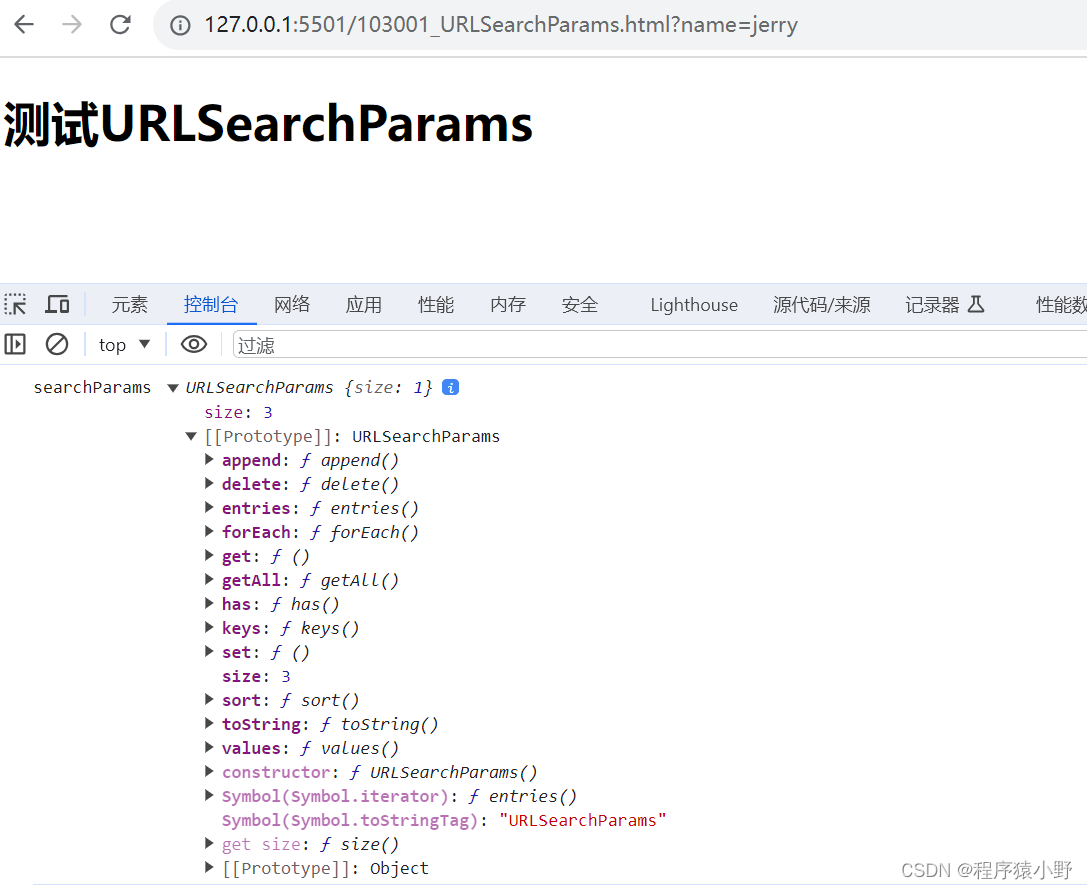The image size is (1087, 889).
Task: Click the browser forward arrow
Action: [72, 25]
